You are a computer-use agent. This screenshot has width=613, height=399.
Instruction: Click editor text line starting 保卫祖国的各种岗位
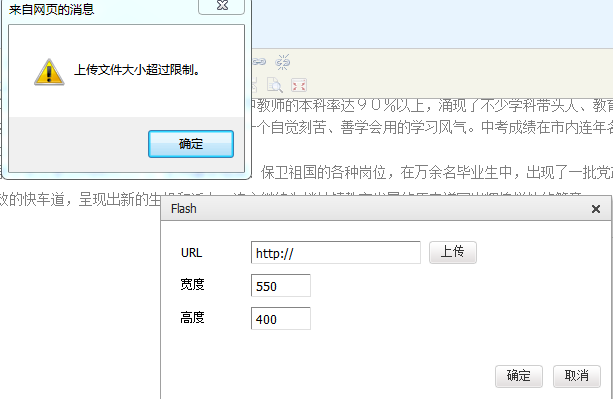pyautogui.click(x=436, y=172)
